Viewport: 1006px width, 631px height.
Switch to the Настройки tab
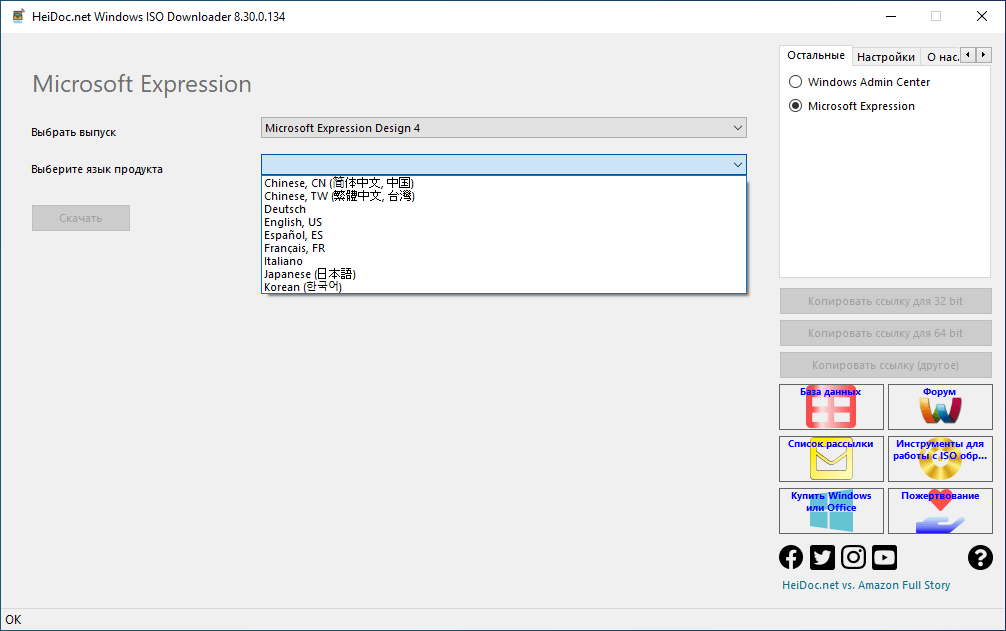[x=886, y=57]
